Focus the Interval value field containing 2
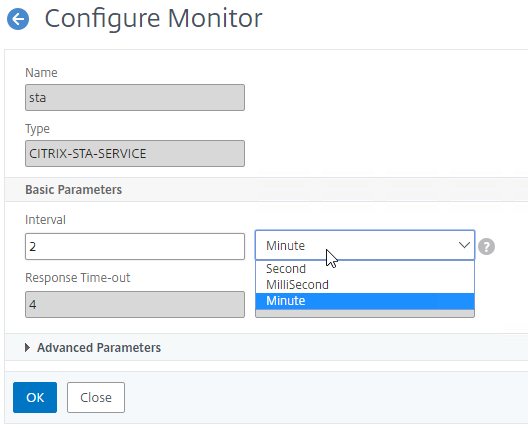The image size is (528, 424). pyautogui.click(x=135, y=247)
